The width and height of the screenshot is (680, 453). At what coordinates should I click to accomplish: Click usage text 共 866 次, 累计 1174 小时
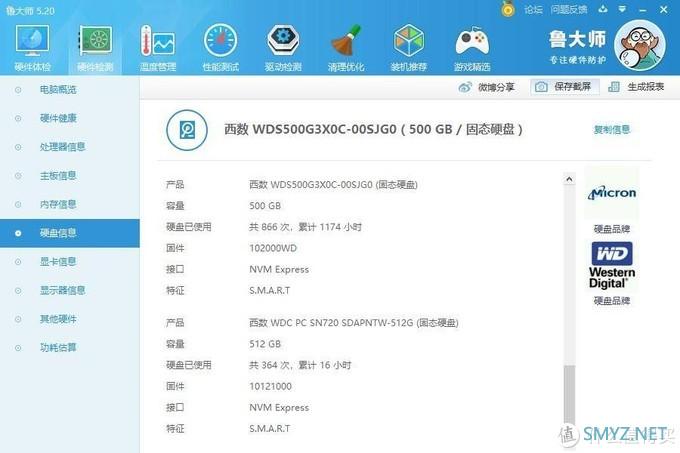point(305,227)
